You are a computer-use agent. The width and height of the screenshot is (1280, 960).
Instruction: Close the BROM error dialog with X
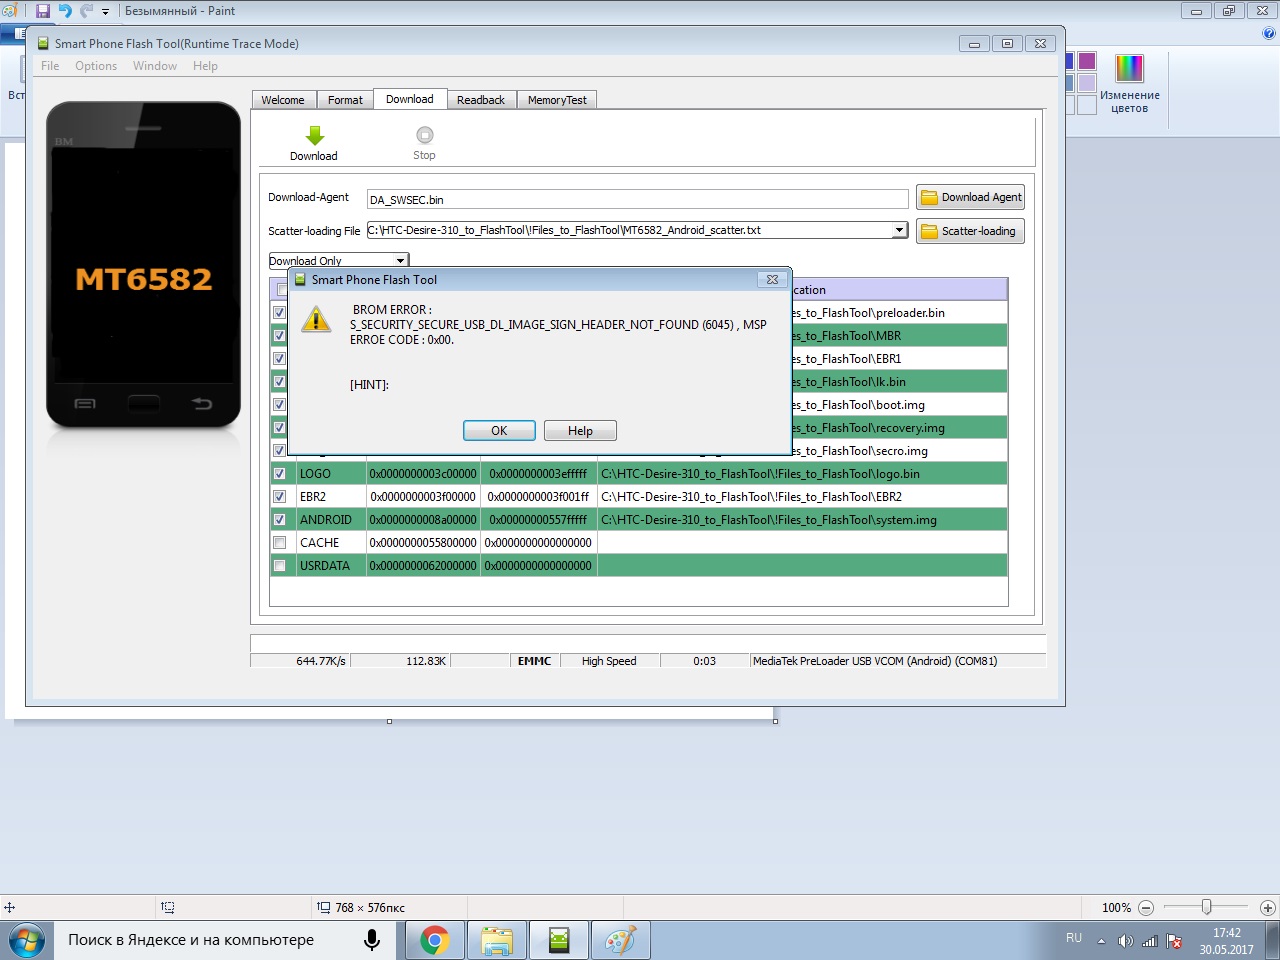[x=772, y=280]
